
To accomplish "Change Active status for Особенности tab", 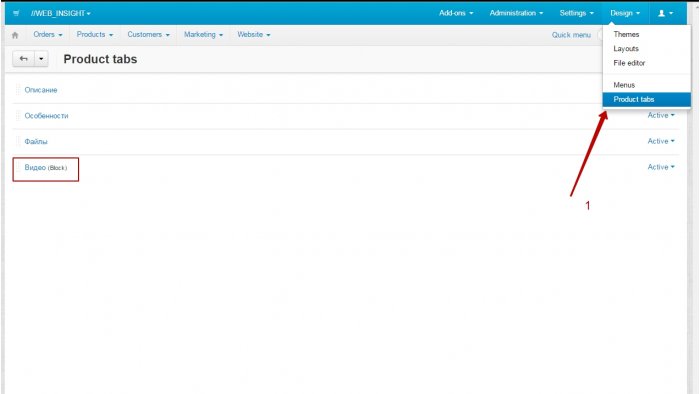I will tap(661, 115).
